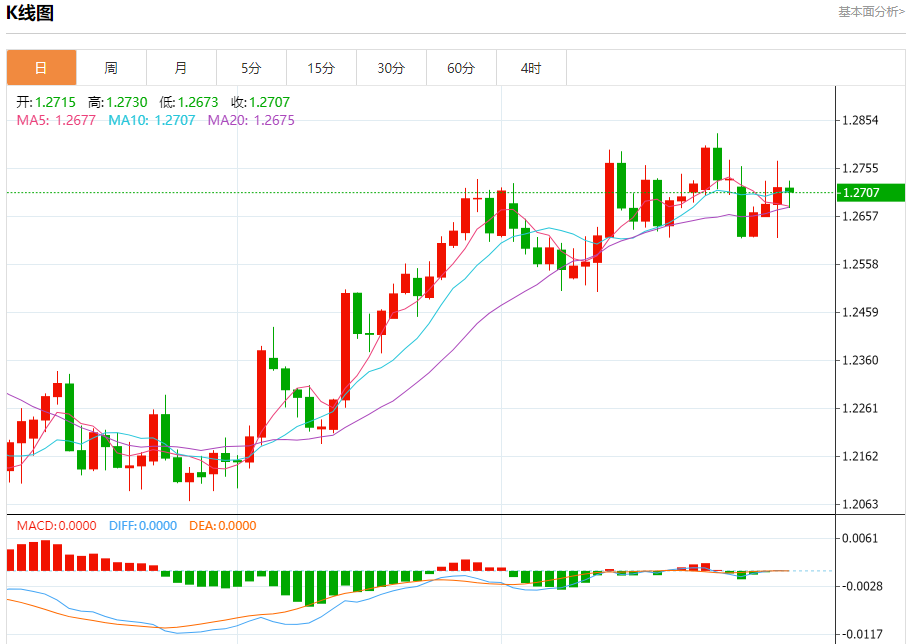Click the 1.2755 price axis label
The width and height of the screenshot is (913, 644).
(x=860, y=168)
